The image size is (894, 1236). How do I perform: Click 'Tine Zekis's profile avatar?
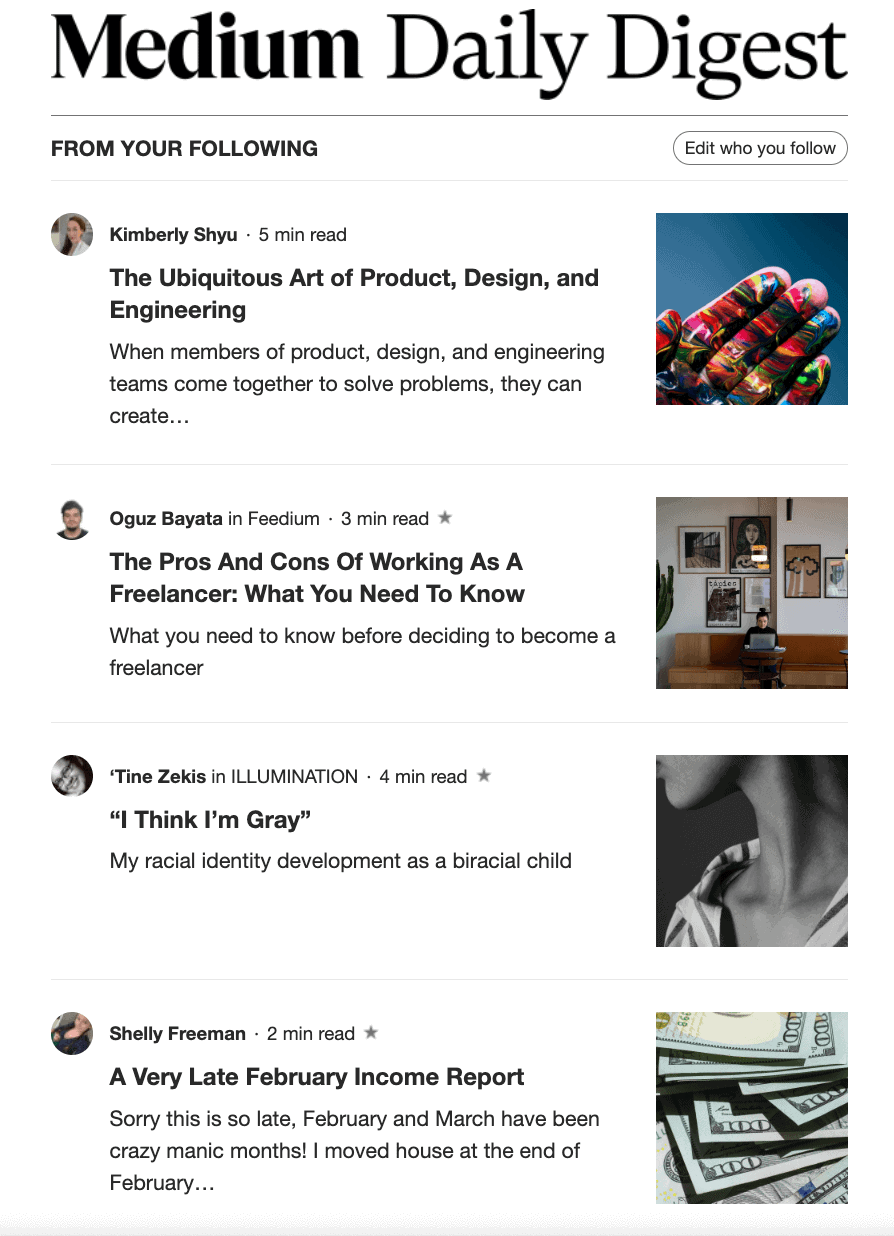(72, 776)
